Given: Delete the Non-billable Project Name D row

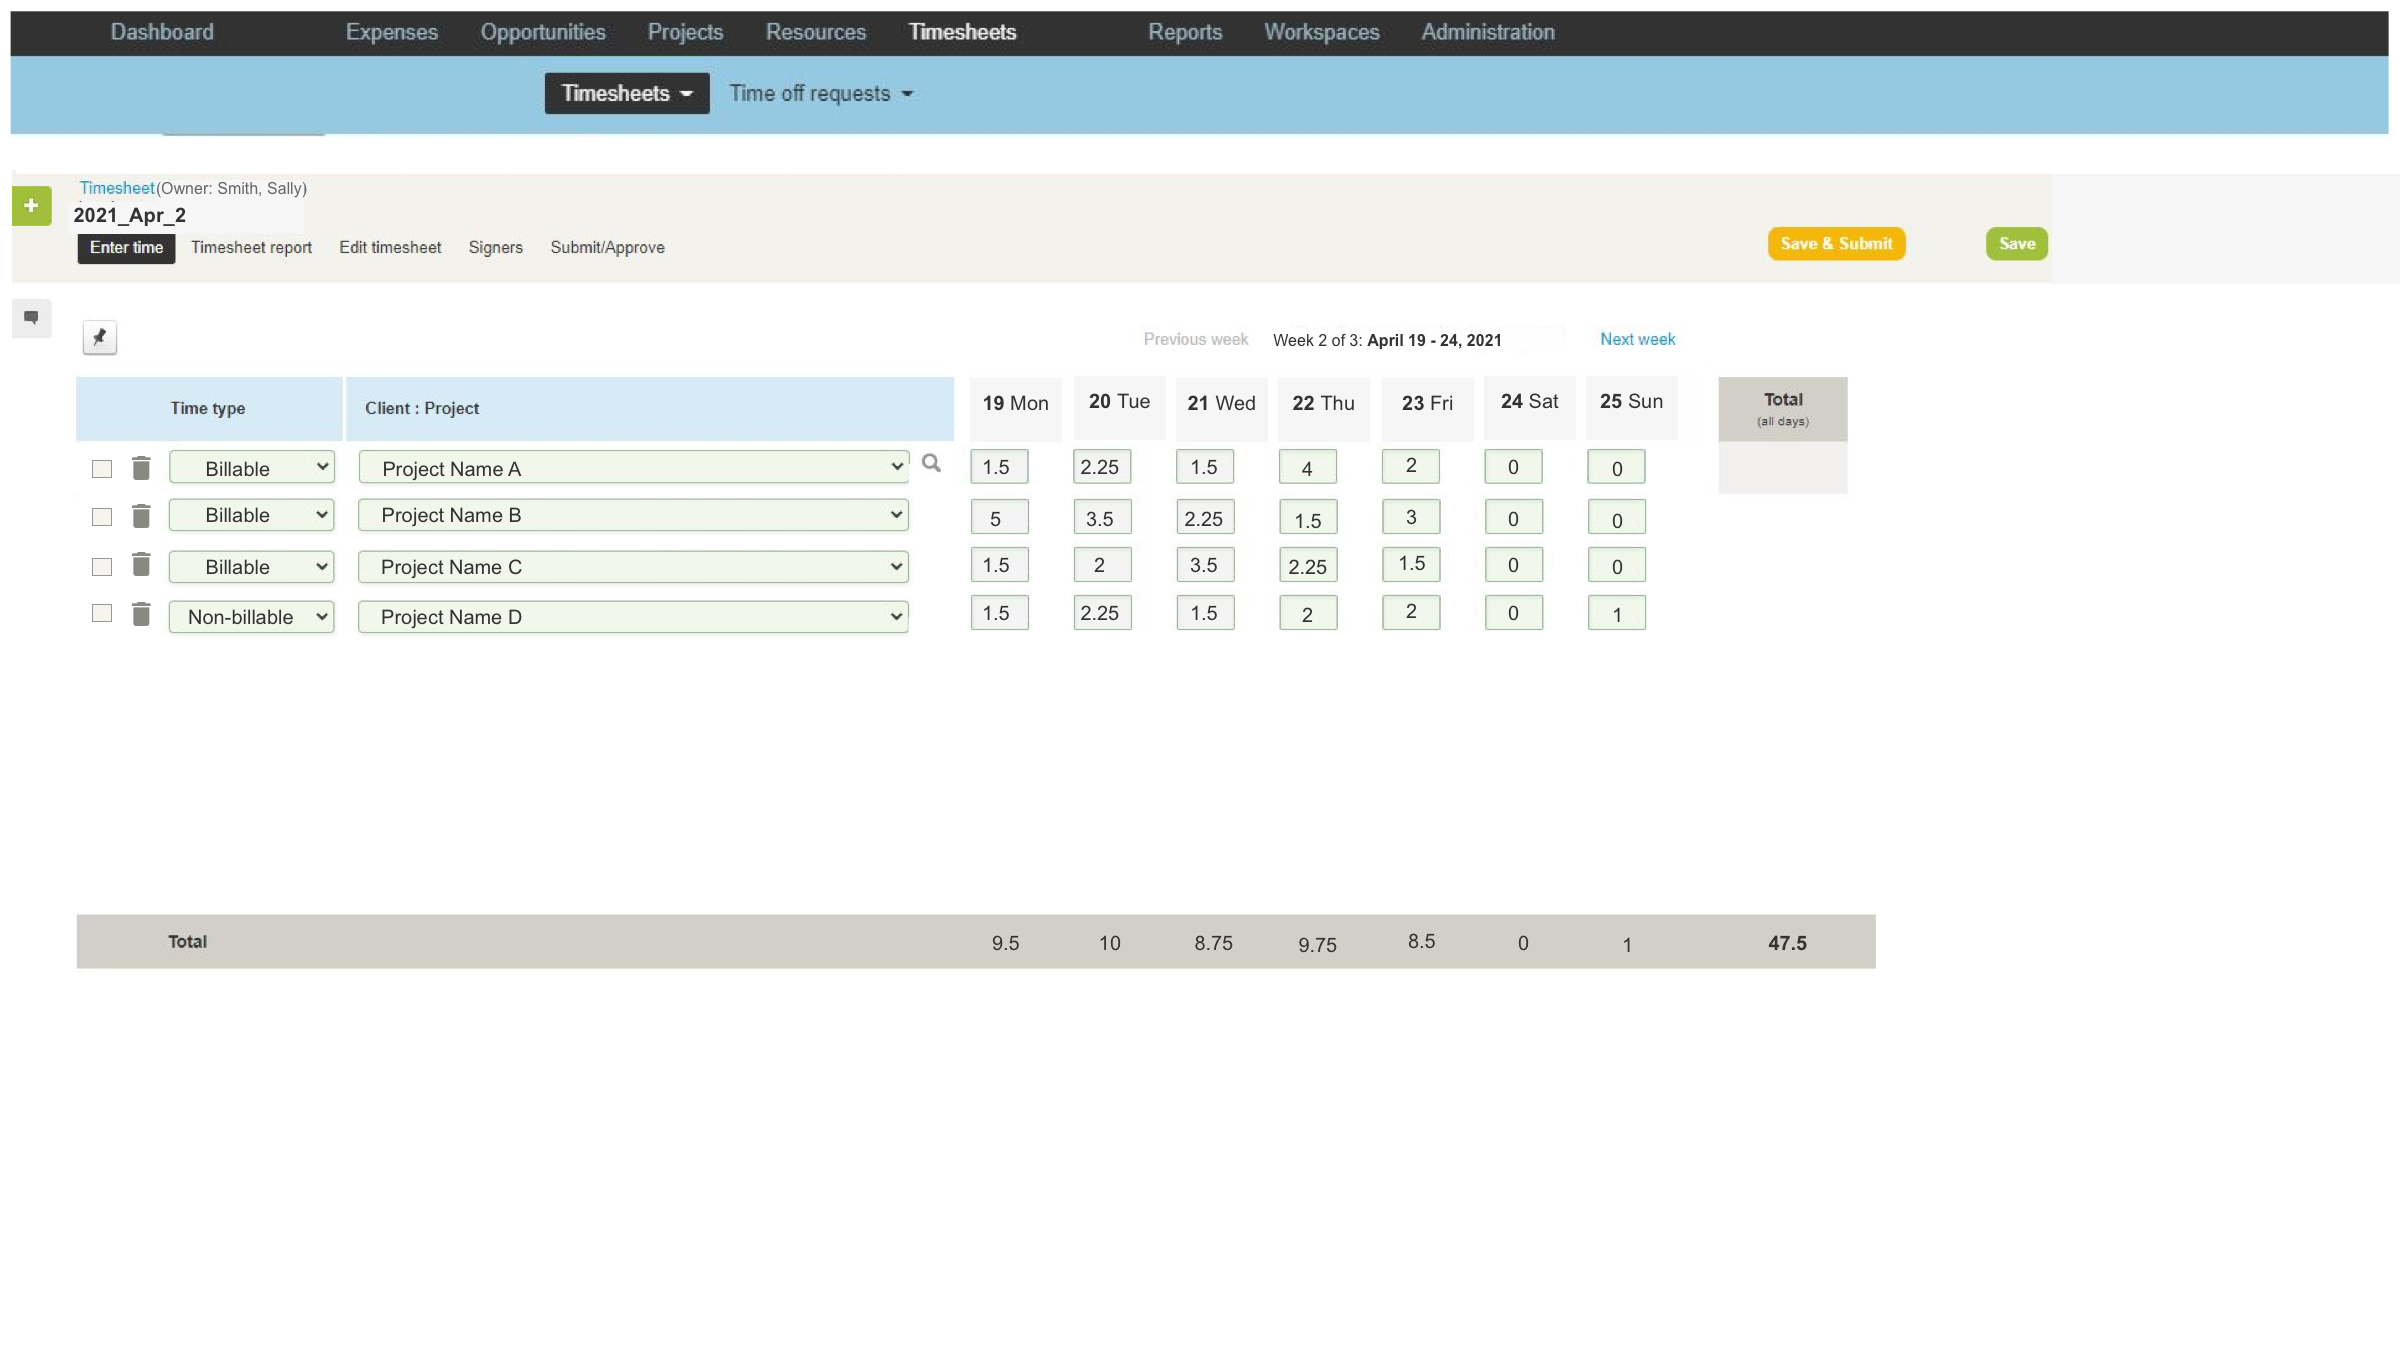Looking at the screenshot, I should point(141,614).
